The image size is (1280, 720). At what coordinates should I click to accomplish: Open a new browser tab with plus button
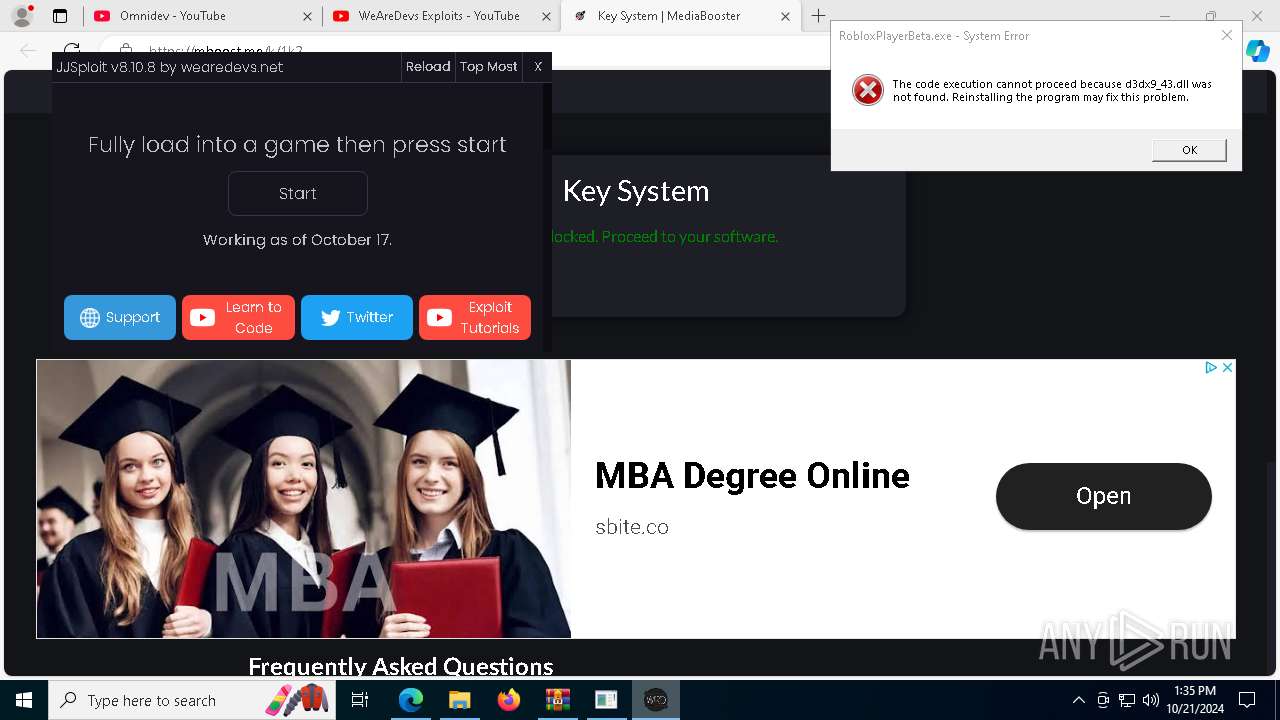[818, 16]
